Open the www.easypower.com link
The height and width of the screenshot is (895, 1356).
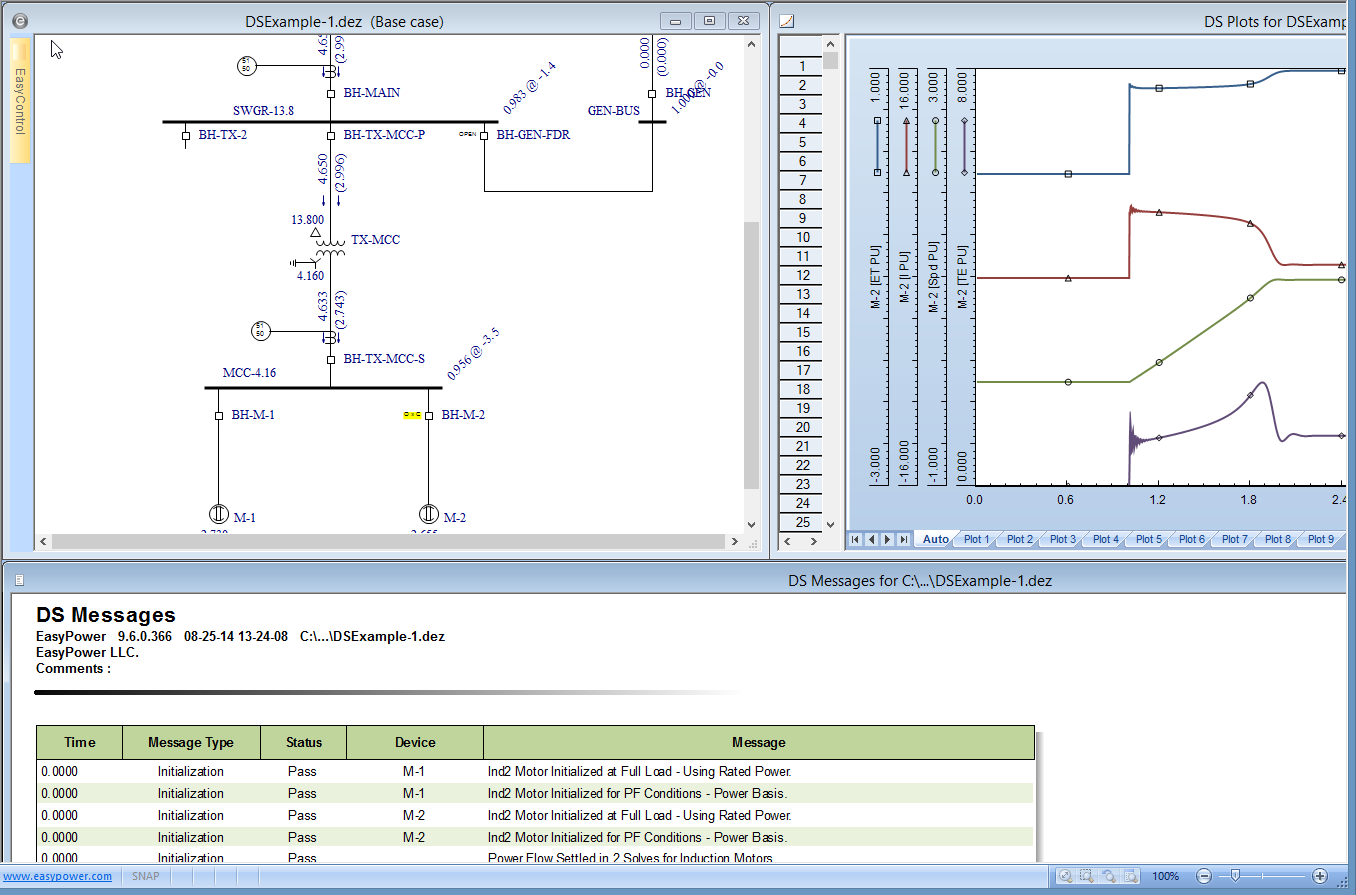(58, 876)
